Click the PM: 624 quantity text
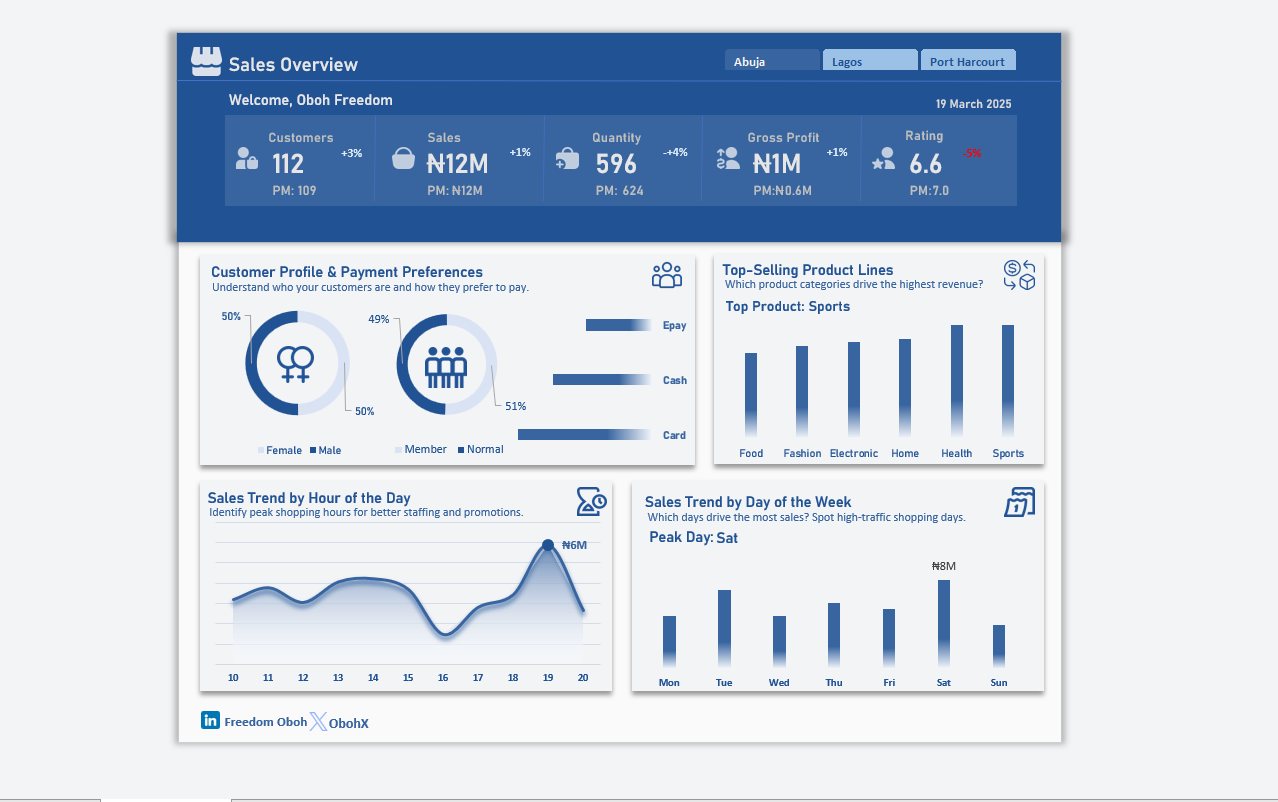 (x=620, y=190)
